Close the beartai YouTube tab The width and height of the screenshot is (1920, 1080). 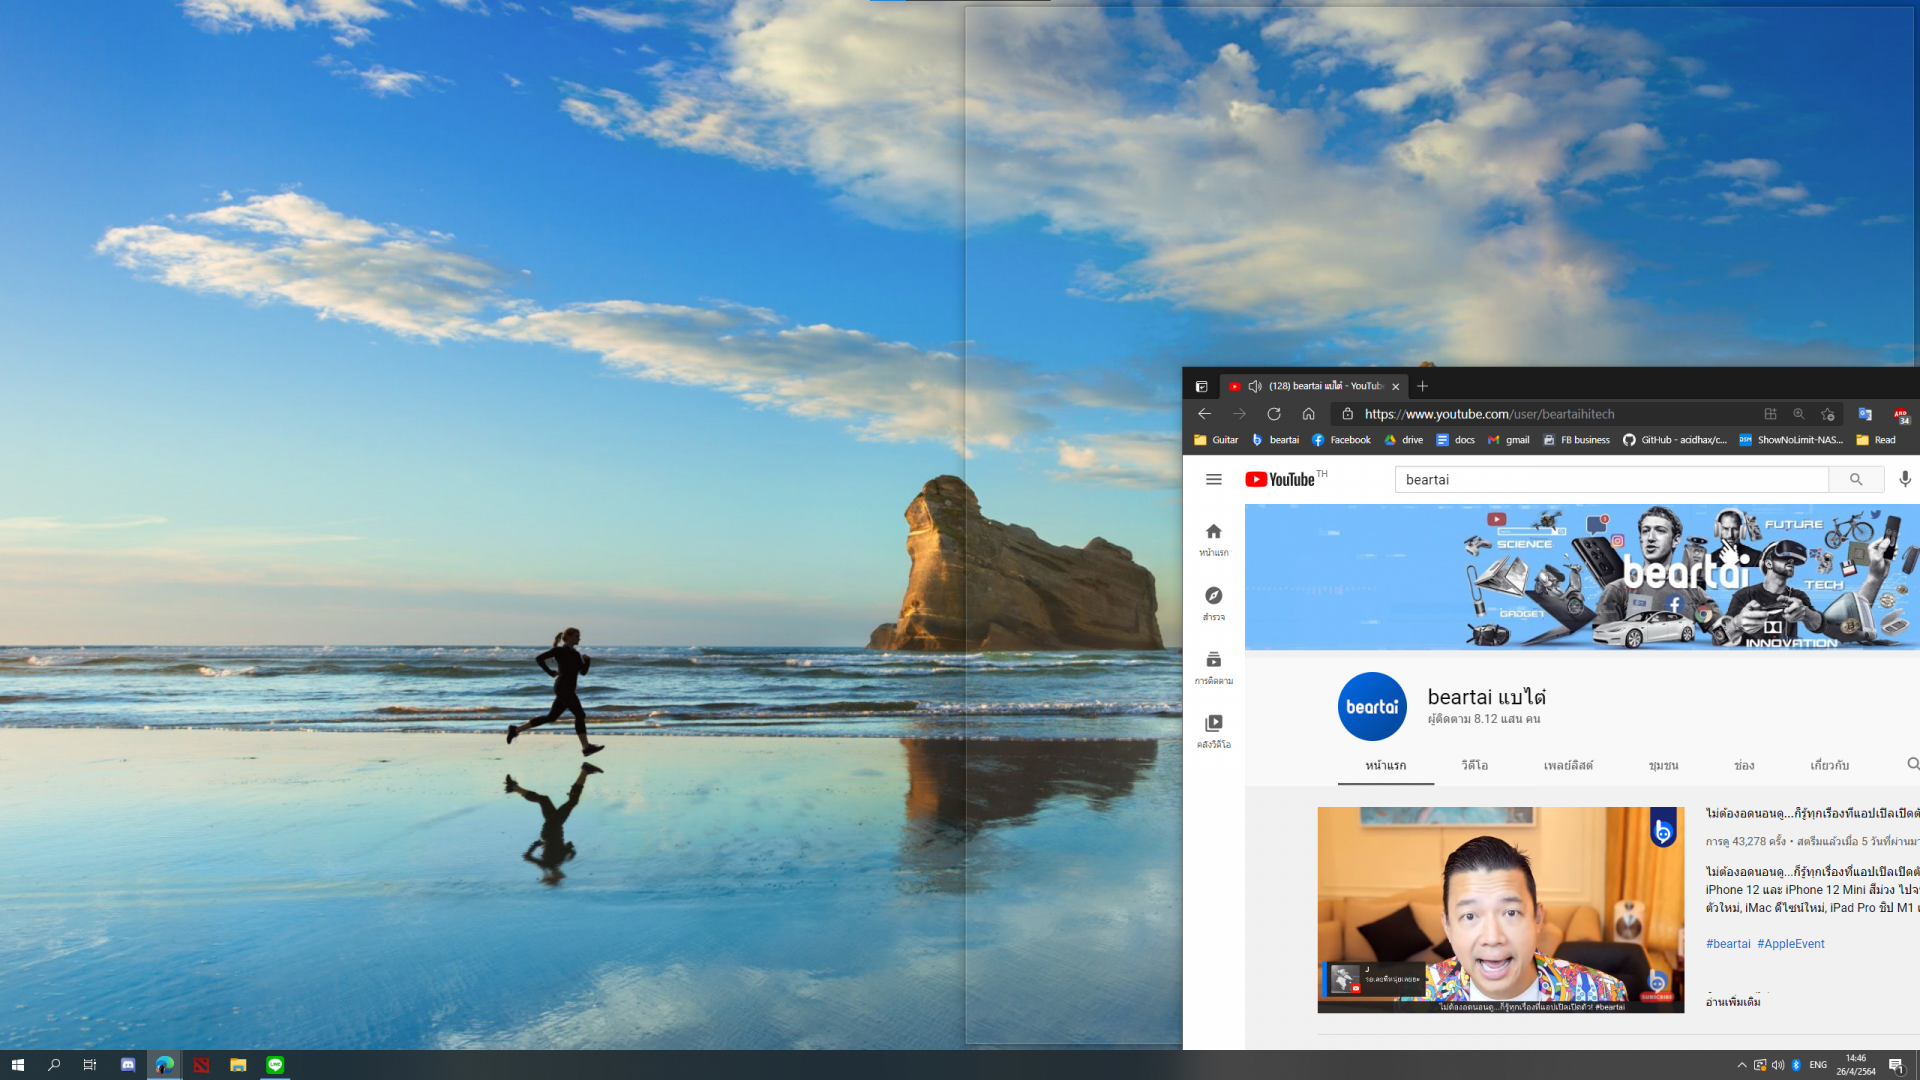(1396, 386)
